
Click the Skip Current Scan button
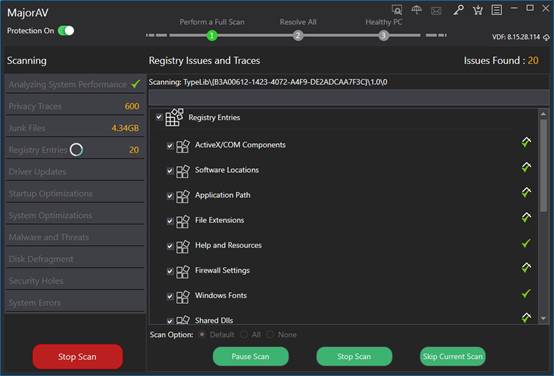tap(453, 357)
